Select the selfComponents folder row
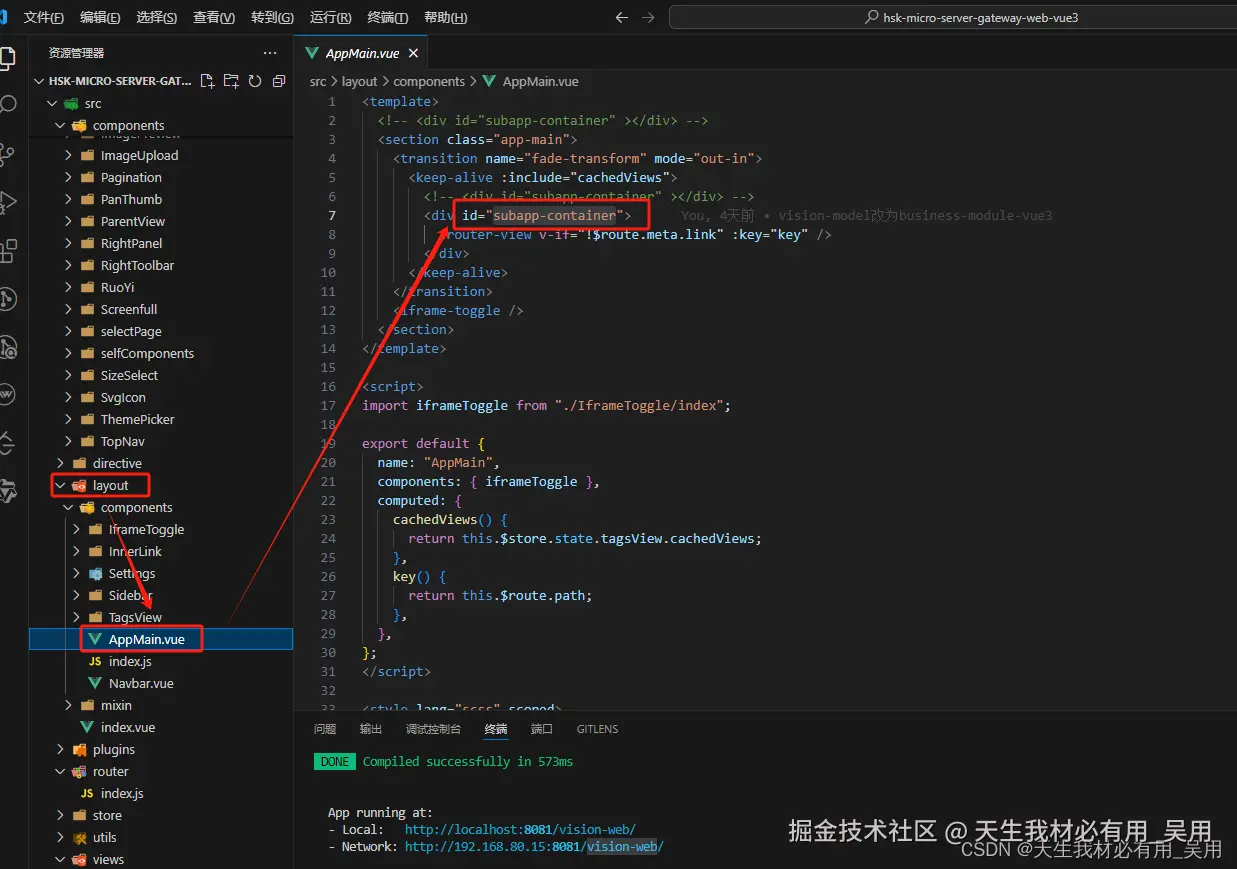The height and width of the screenshot is (869, 1237). [161, 353]
